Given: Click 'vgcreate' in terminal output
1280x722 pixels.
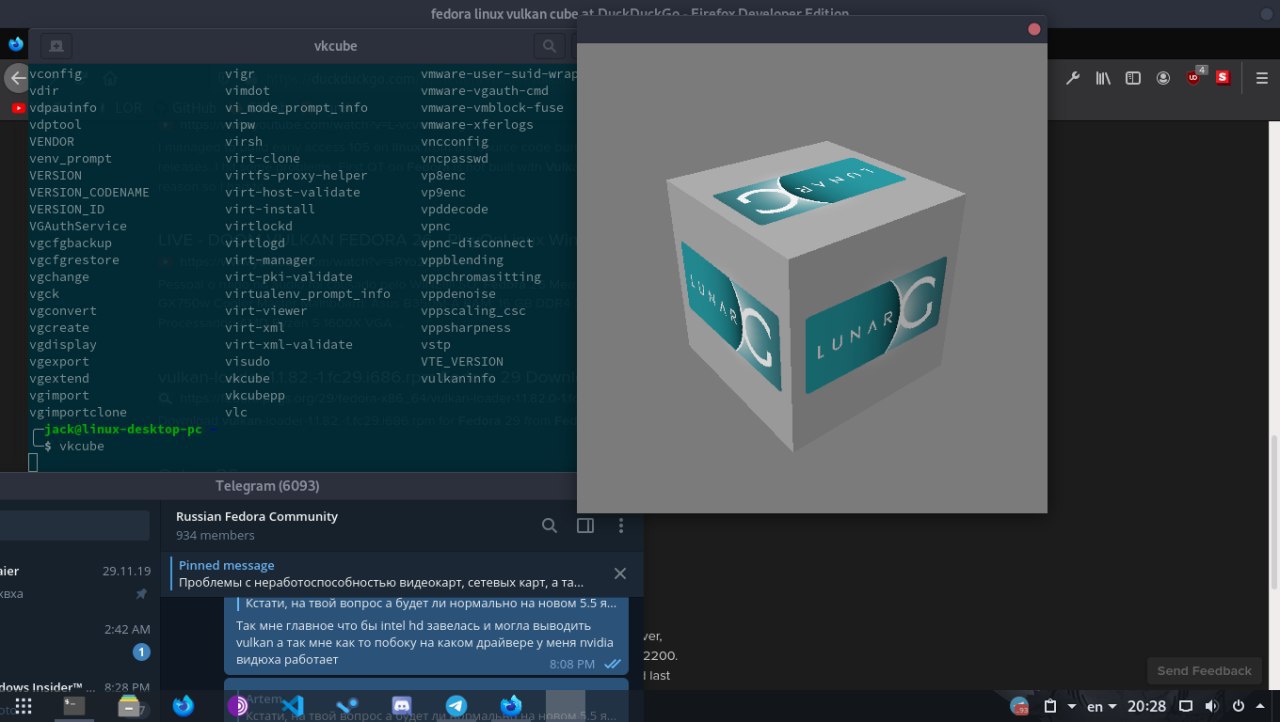Looking at the screenshot, I should tap(59, 327).
